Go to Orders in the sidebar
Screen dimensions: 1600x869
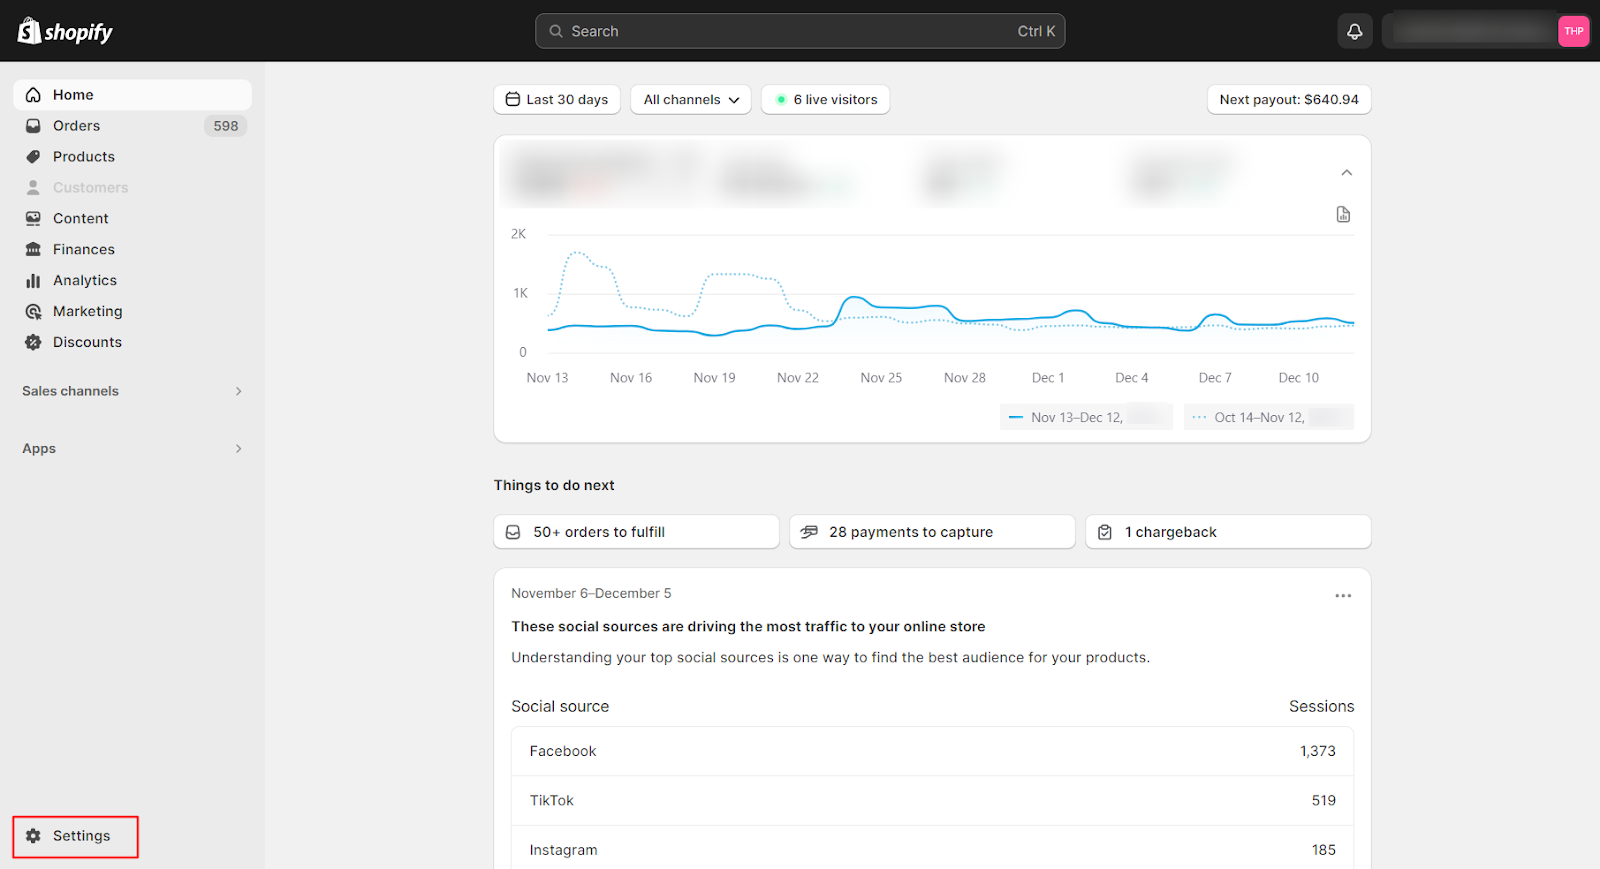click(x=132, y=126)
